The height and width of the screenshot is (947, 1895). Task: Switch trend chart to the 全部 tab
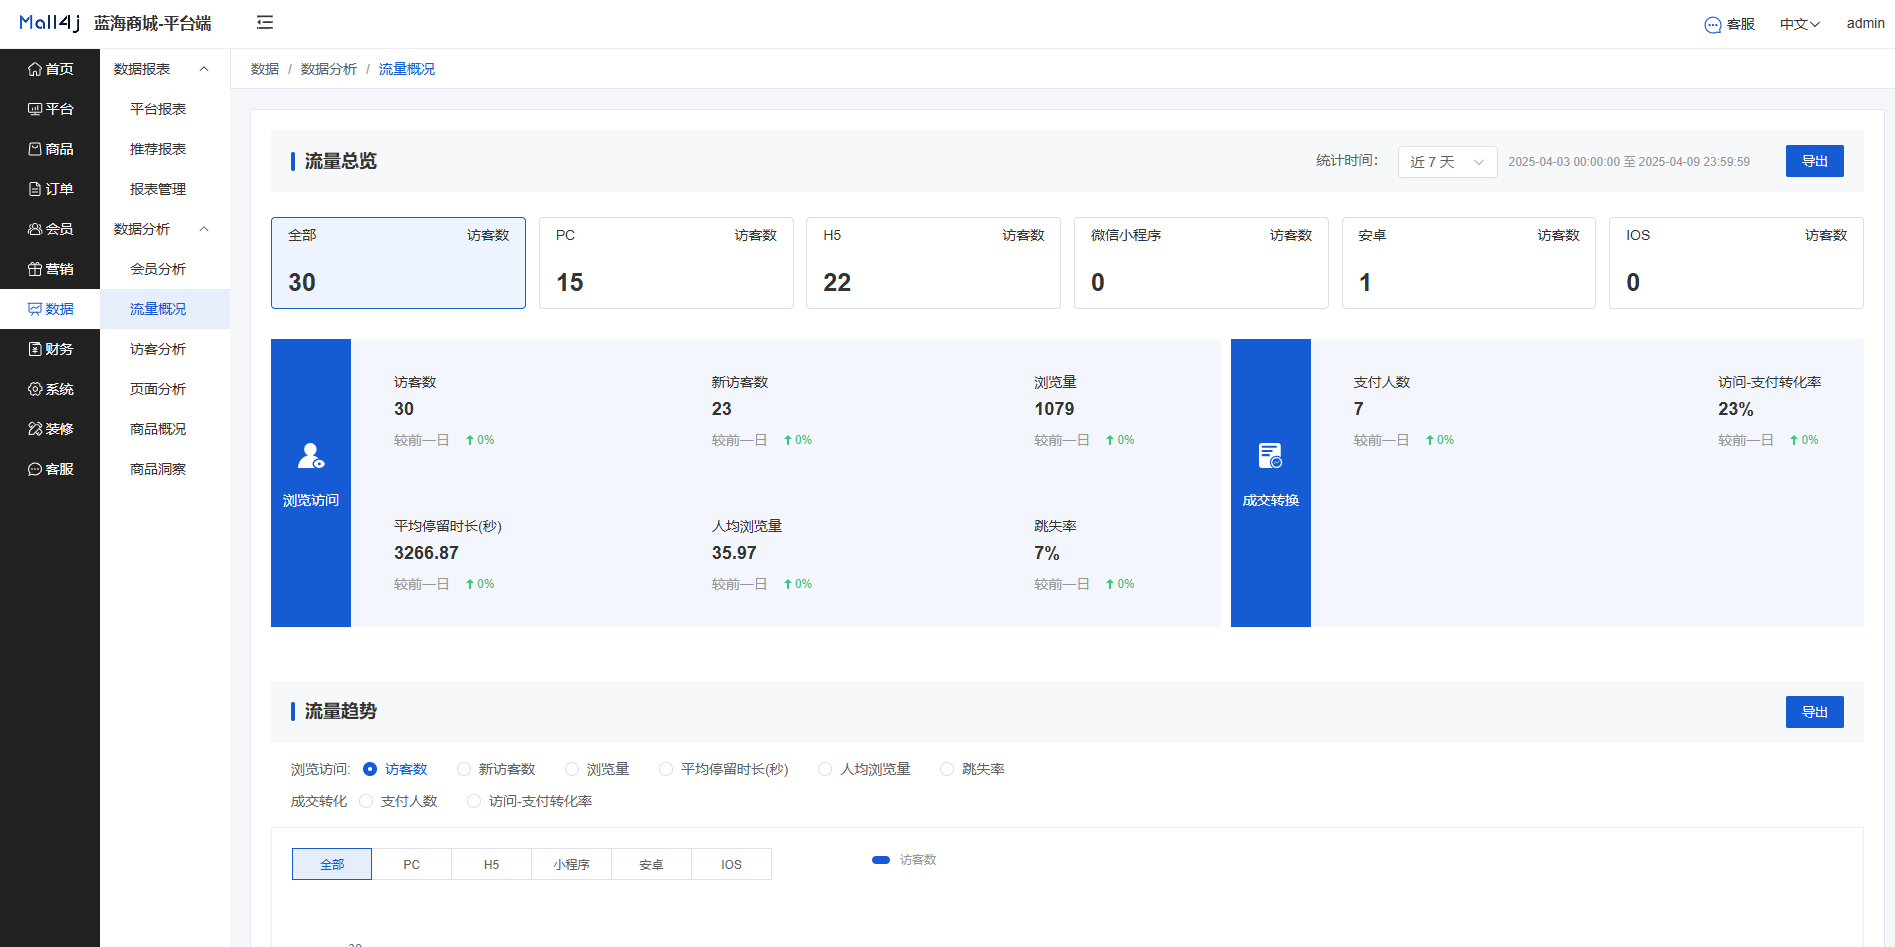pos(332,864)
